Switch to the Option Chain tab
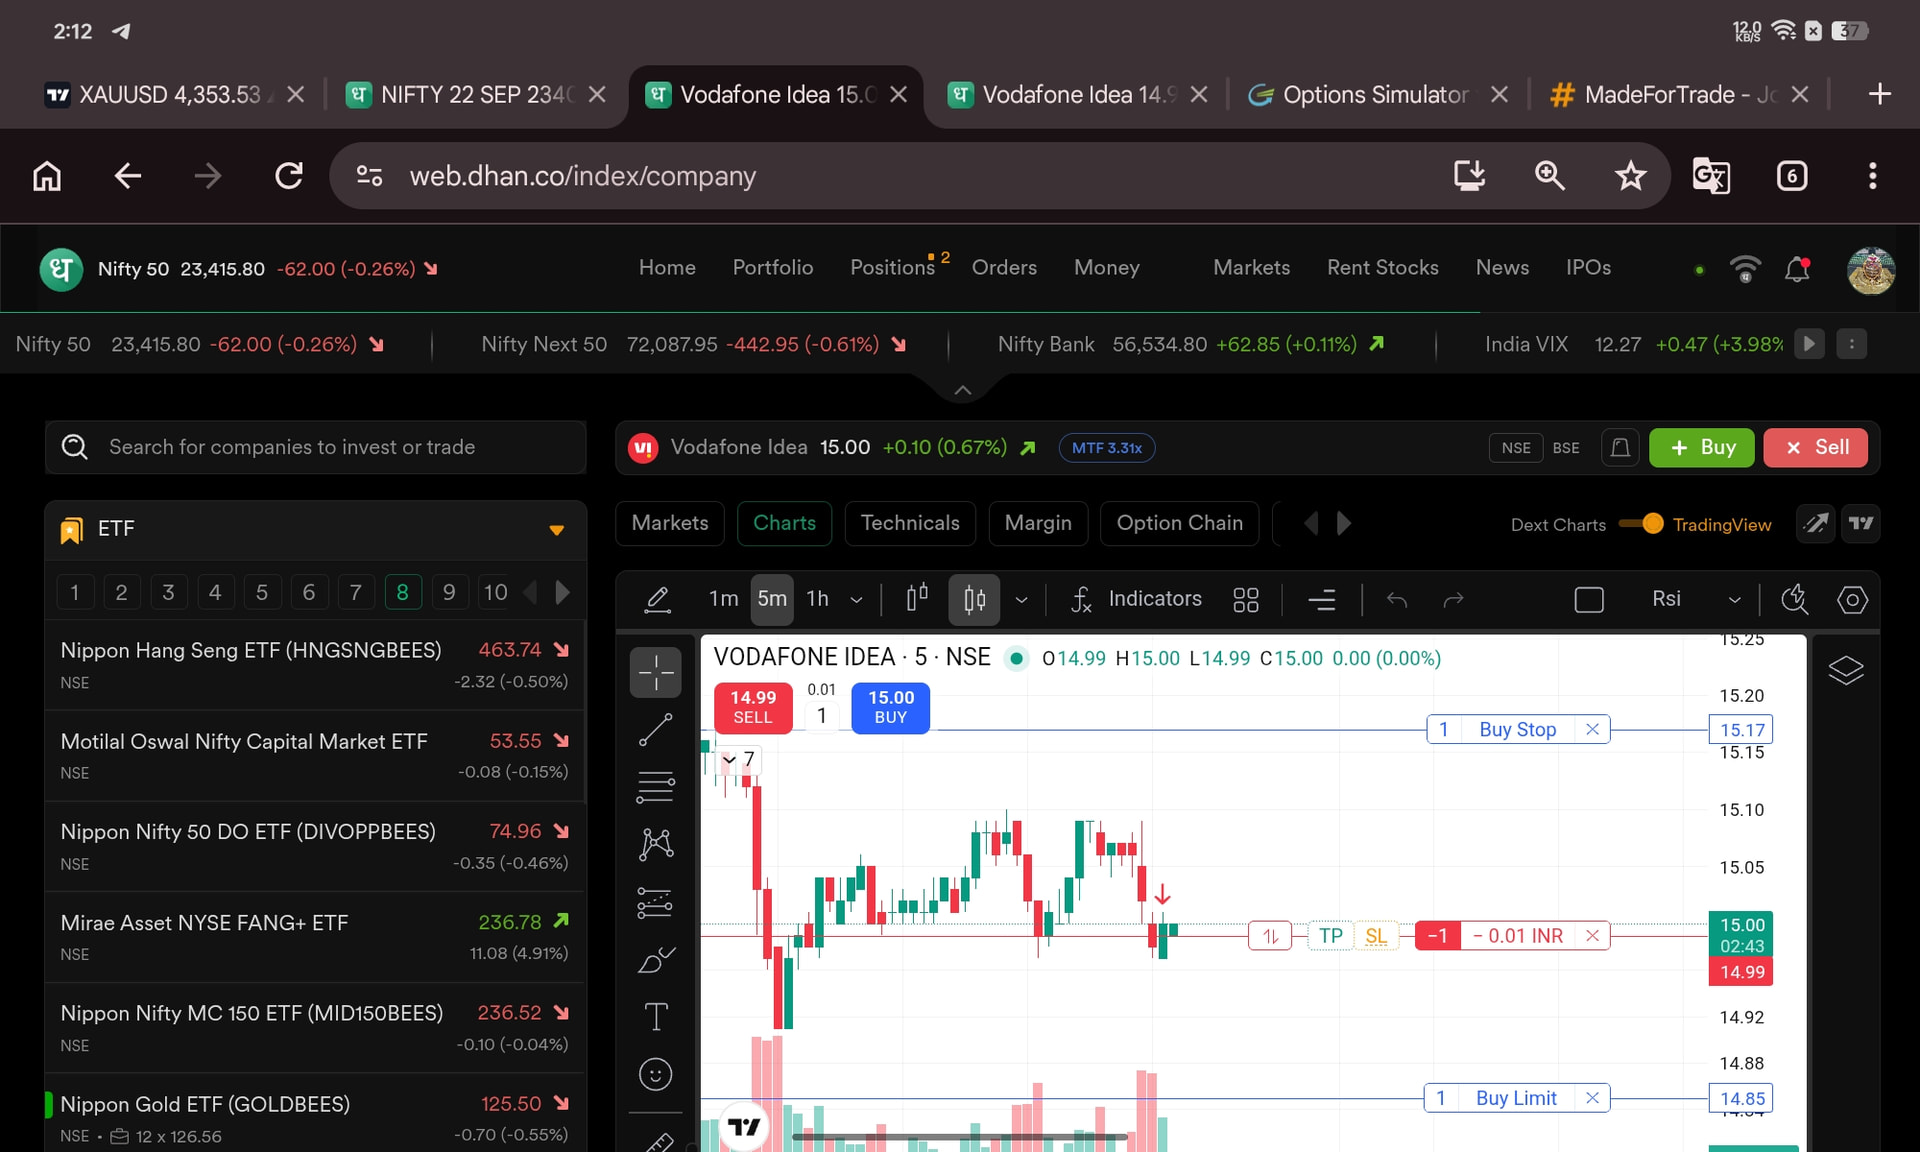Image resolution: width=1920 pixels, height=1152 pixels. coord(1179,523)
